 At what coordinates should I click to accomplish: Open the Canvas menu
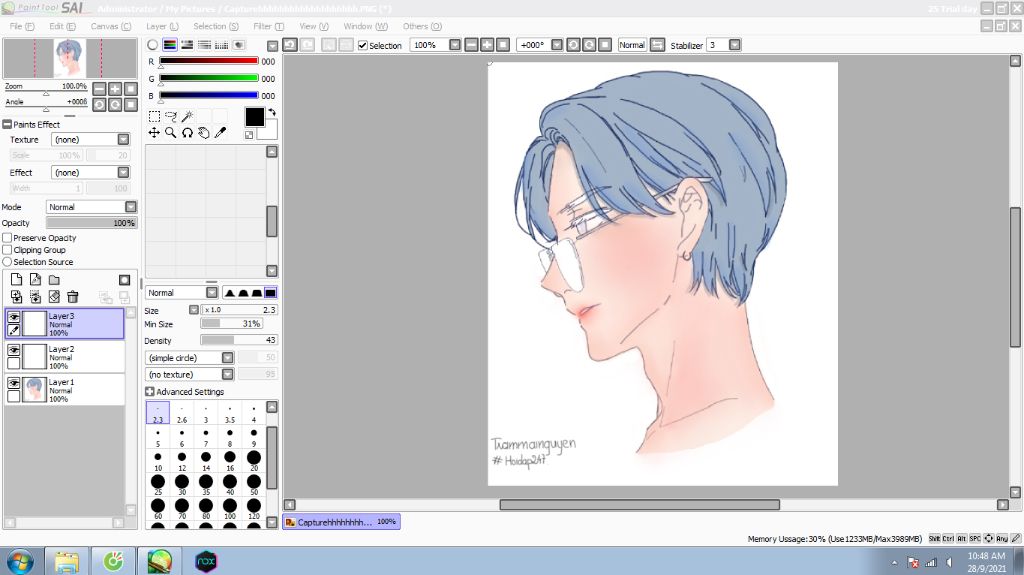[x=110, y=26]
